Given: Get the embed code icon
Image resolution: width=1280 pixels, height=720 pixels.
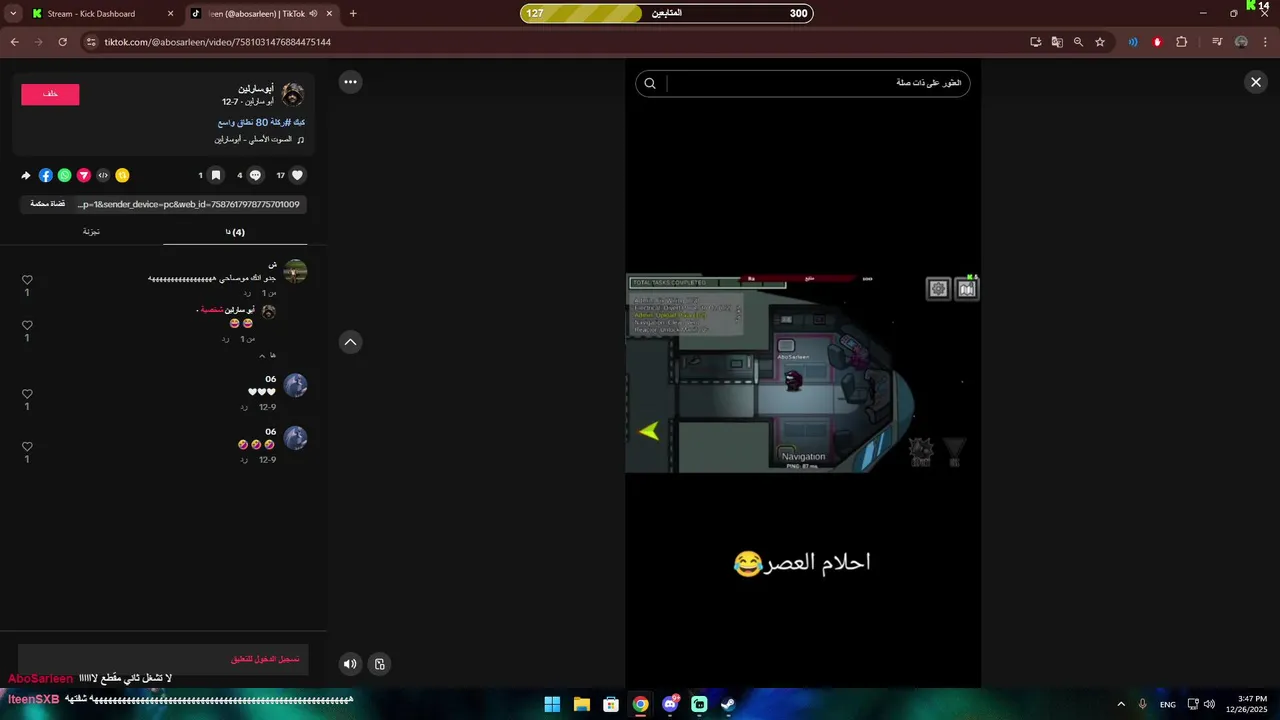Looking at the screenshot, I should click(103, 175).
